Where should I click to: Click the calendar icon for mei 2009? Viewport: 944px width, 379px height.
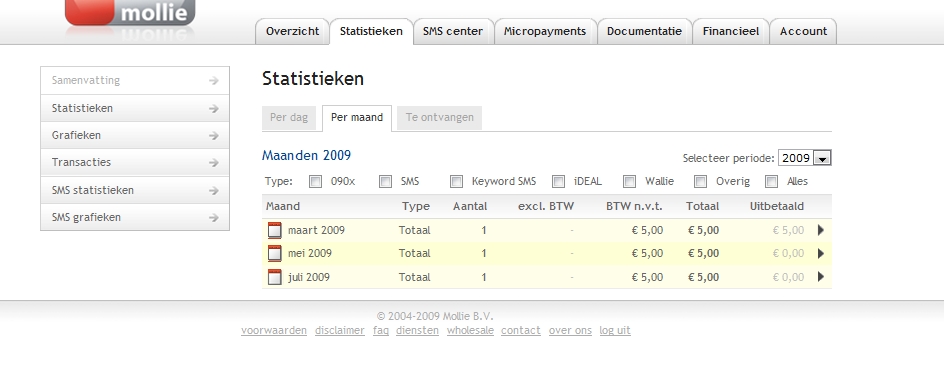tap(275, 253)
